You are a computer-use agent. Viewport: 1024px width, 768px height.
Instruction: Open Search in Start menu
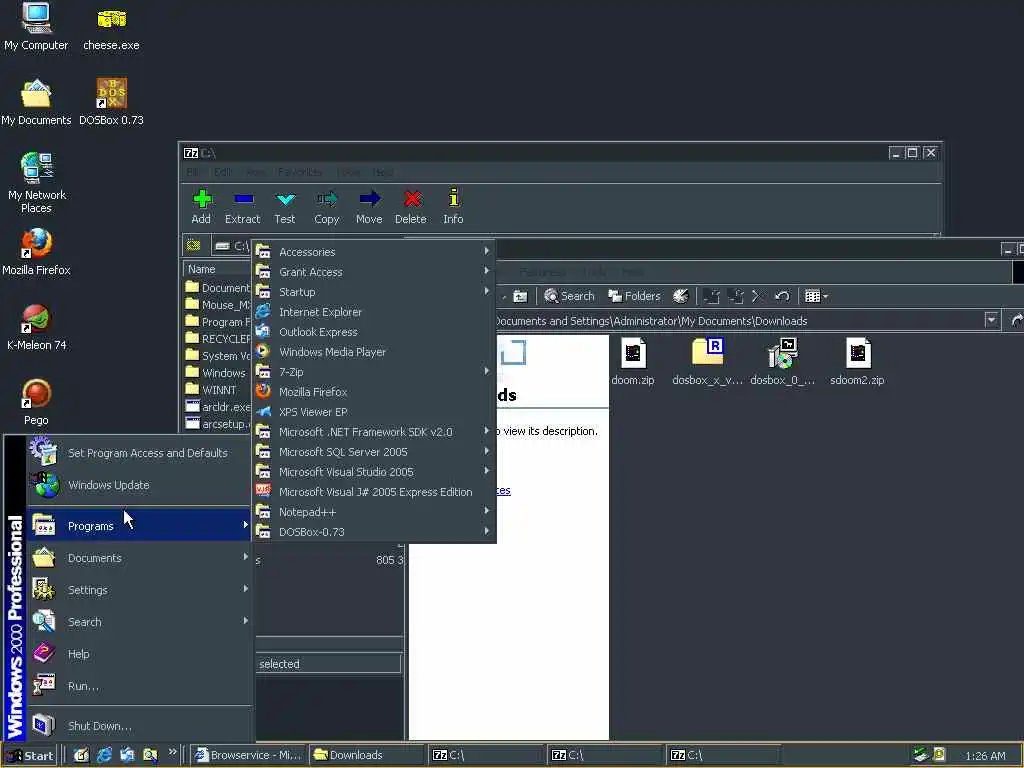coord(139,622)
